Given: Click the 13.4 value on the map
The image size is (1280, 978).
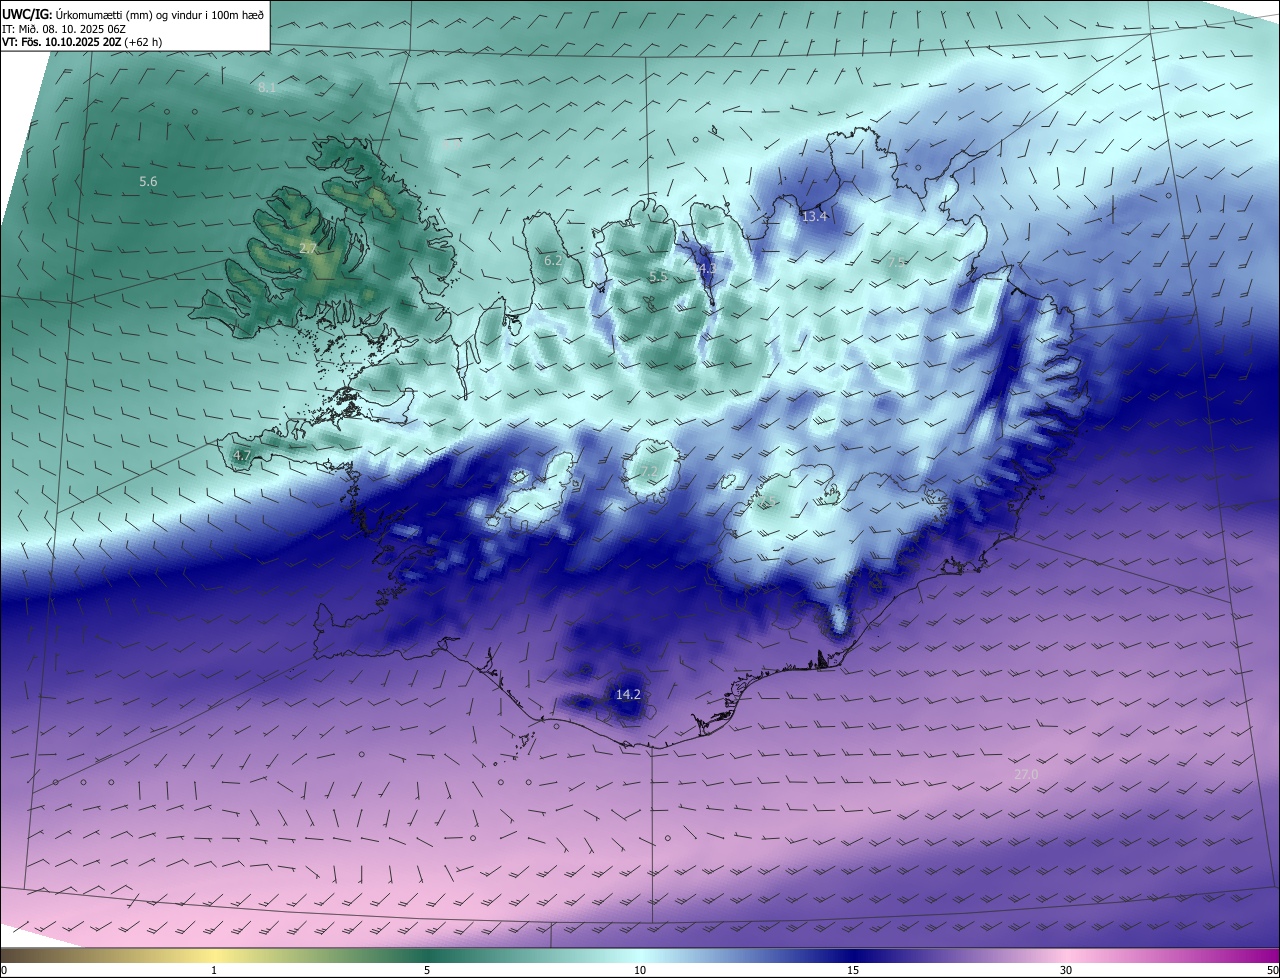Looking at the screenshot, I should (815, 217).
